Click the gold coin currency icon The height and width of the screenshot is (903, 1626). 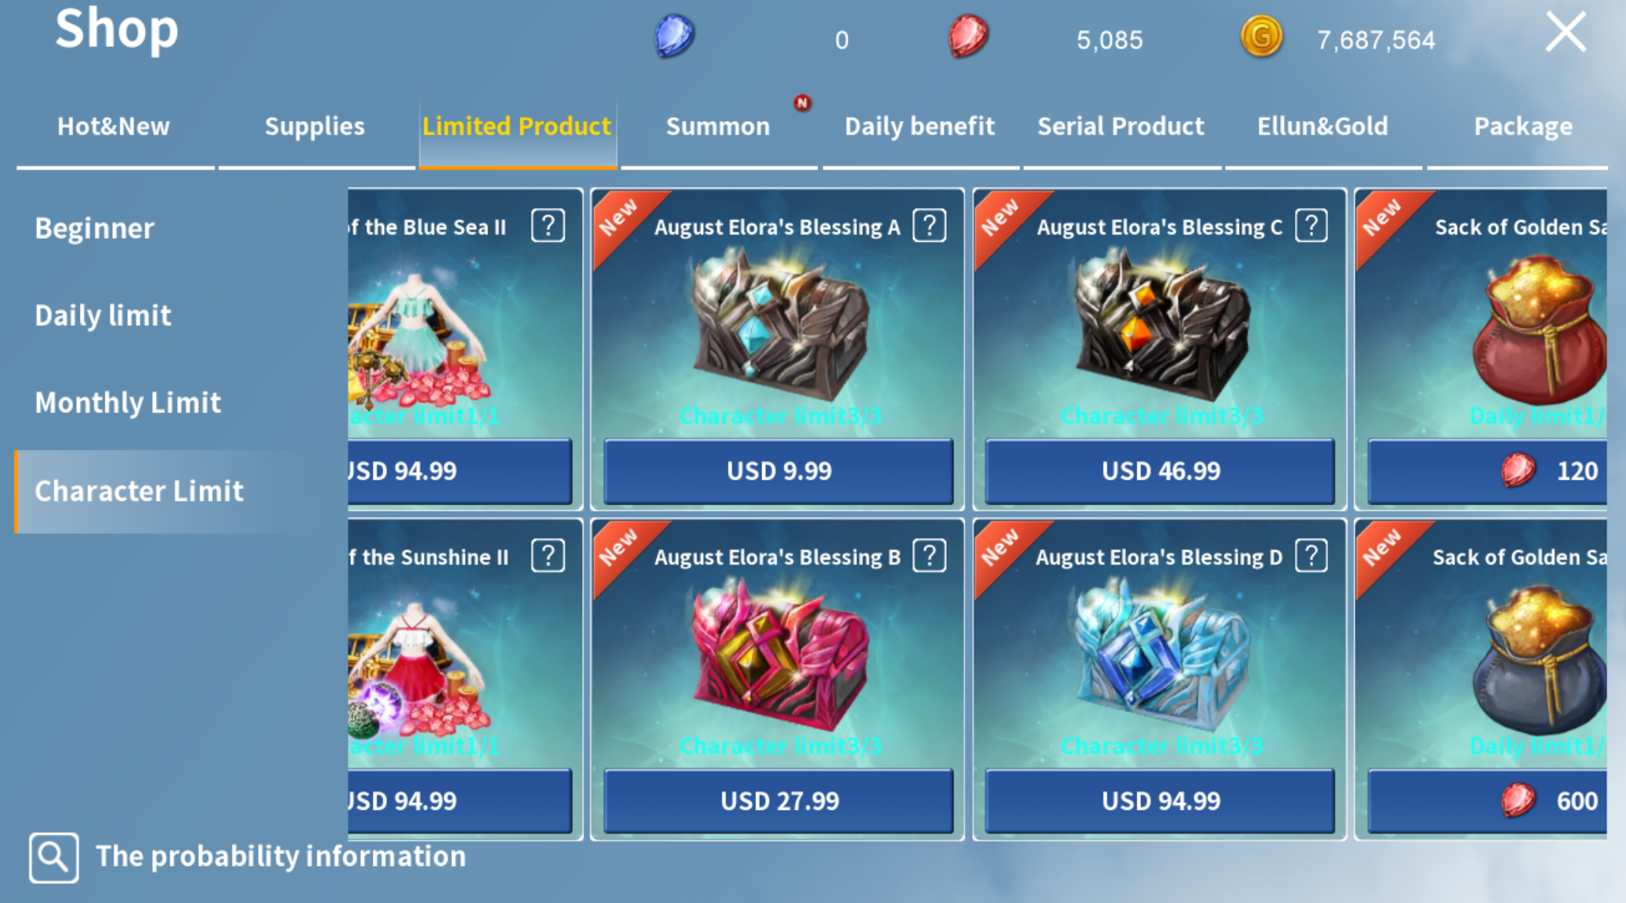tap(1261, 37)
